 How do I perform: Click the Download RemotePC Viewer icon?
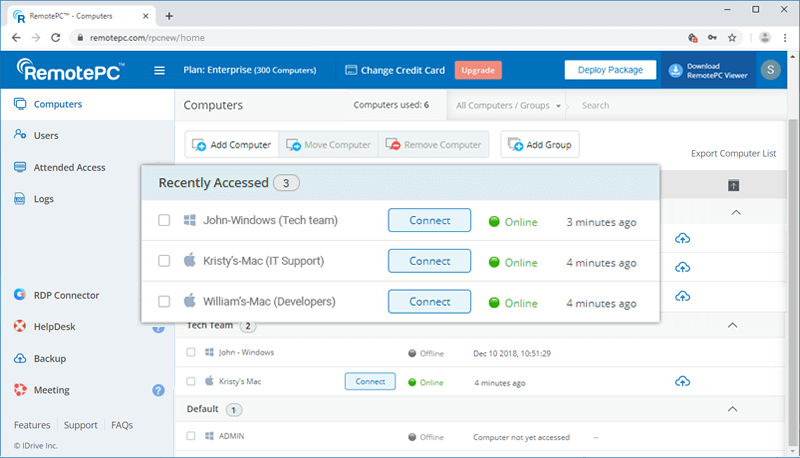(x=675, y=70)
